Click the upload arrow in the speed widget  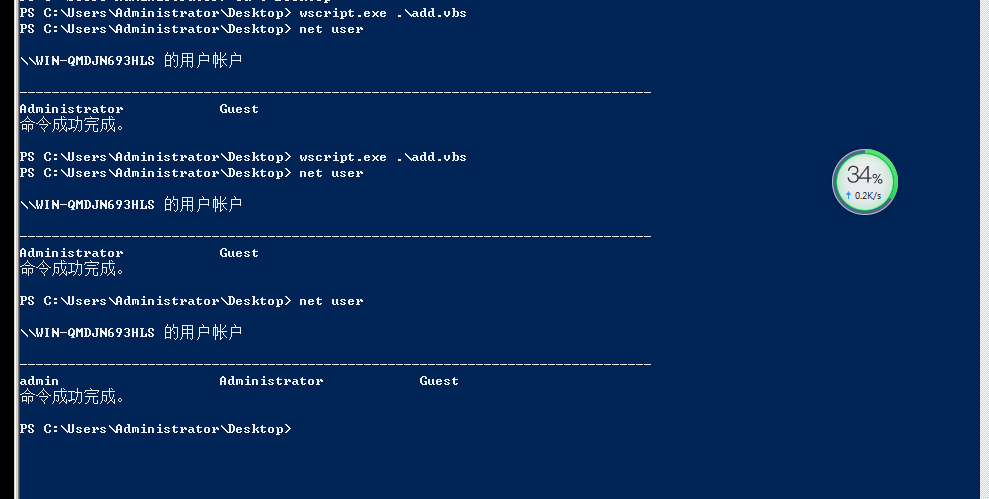click(849, 196)
